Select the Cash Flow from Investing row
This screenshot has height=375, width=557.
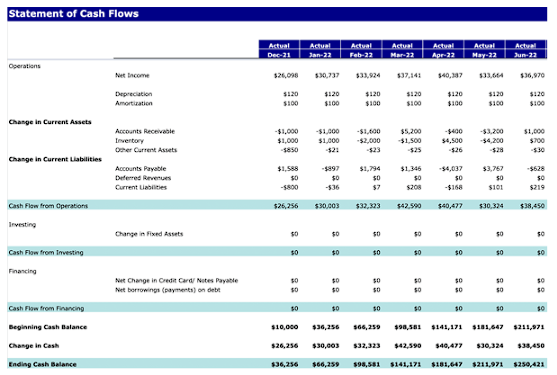click(277, 252)
